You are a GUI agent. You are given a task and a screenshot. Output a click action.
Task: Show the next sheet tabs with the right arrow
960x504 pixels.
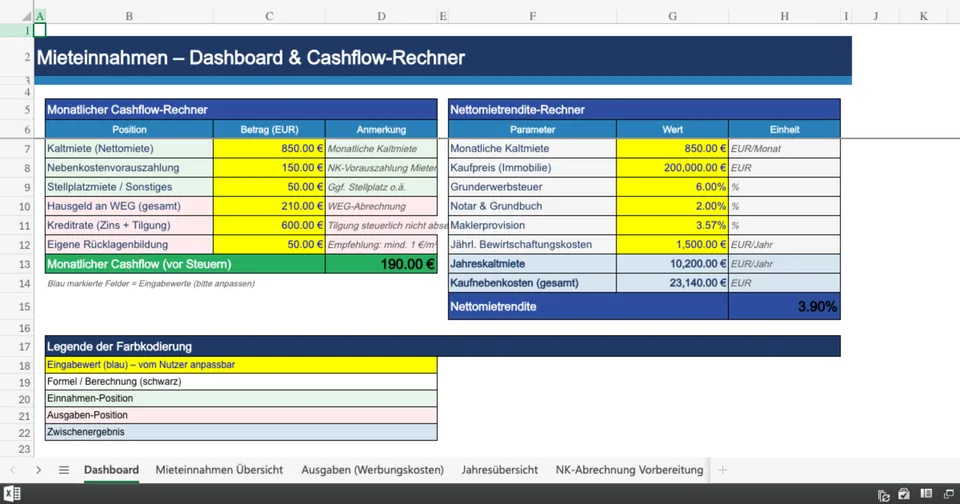click(38, 470)
